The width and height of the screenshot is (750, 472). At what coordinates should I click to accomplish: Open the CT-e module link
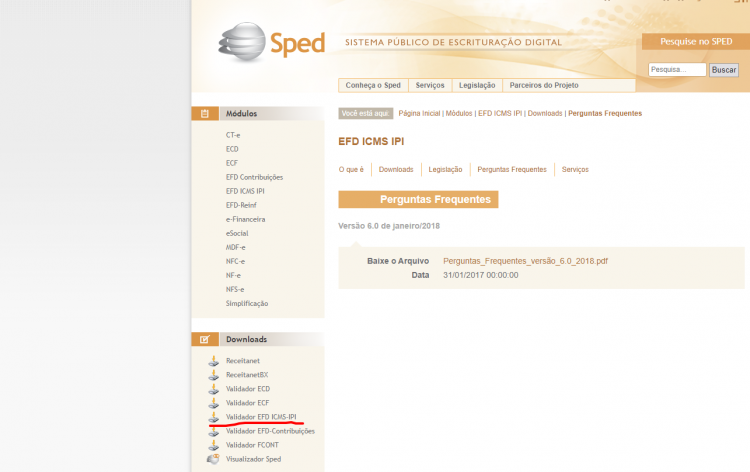(x=233, y=135)
